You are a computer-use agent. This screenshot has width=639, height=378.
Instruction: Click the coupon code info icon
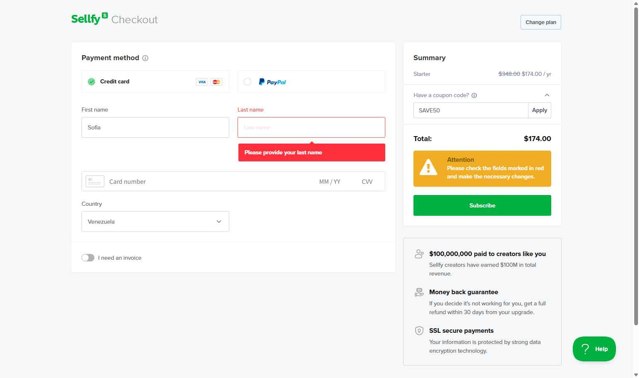[x=474, y=95]
